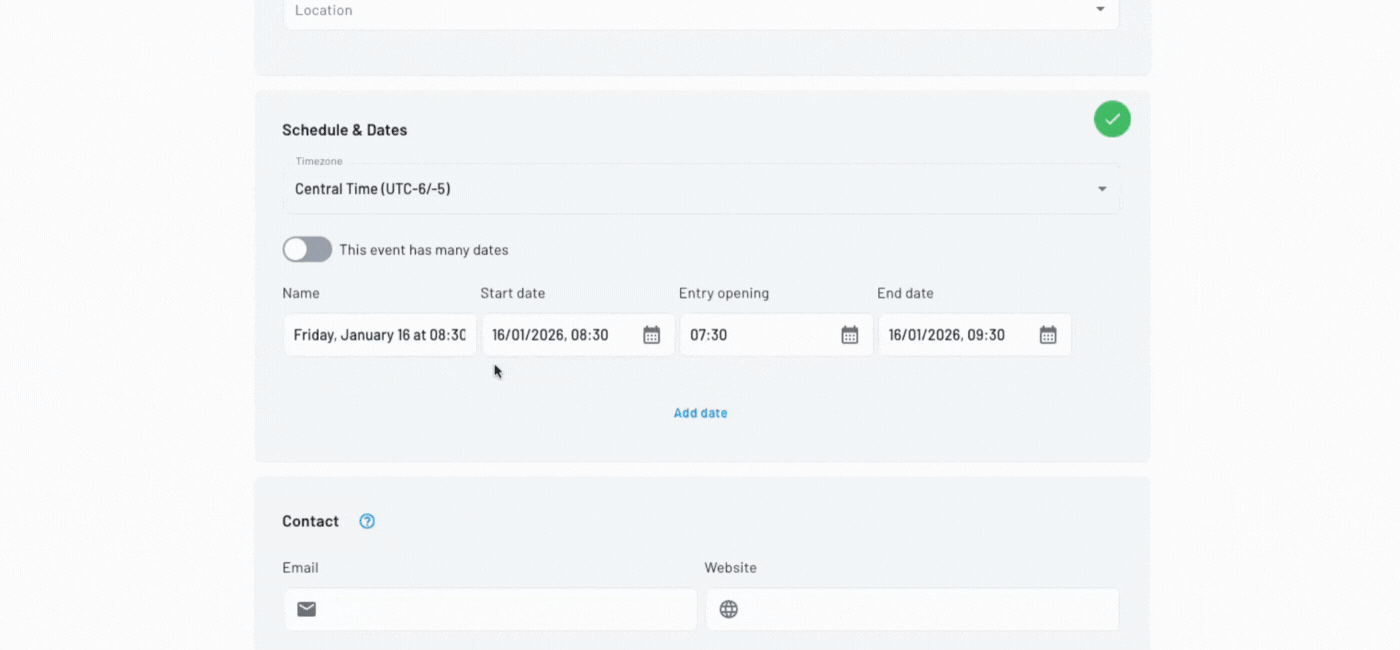Open the Entry opening calendar picker icon

[x=849, y=335]
